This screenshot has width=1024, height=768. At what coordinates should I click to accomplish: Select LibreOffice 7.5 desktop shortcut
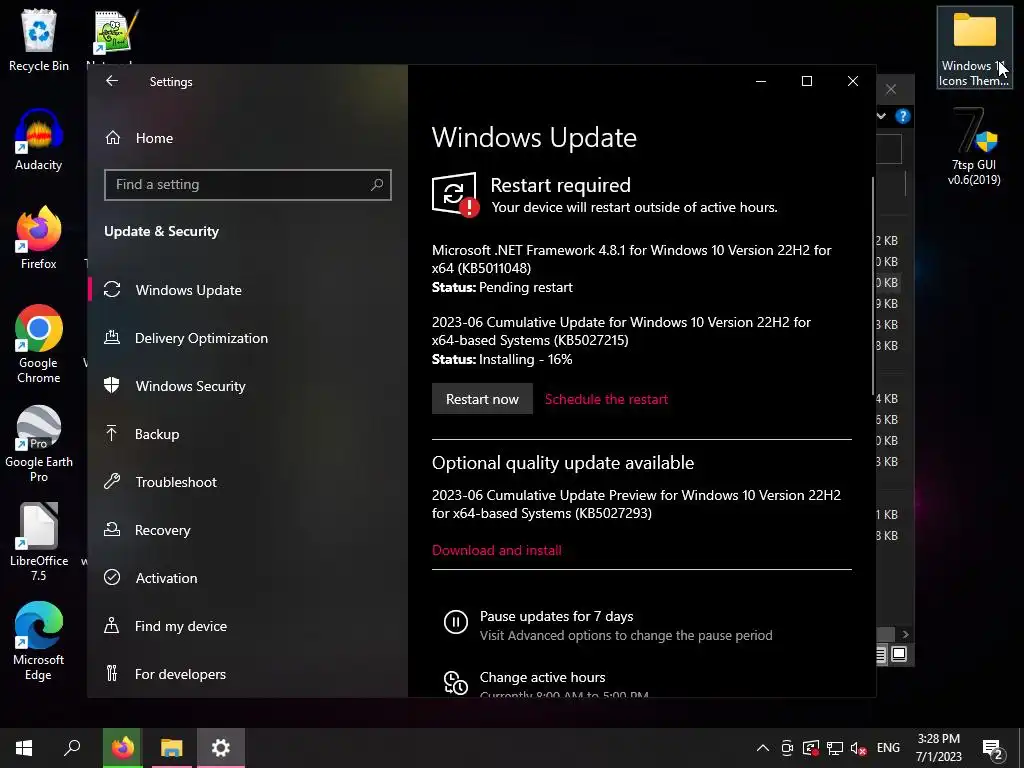pyautogui.click(x=39, y=542)
